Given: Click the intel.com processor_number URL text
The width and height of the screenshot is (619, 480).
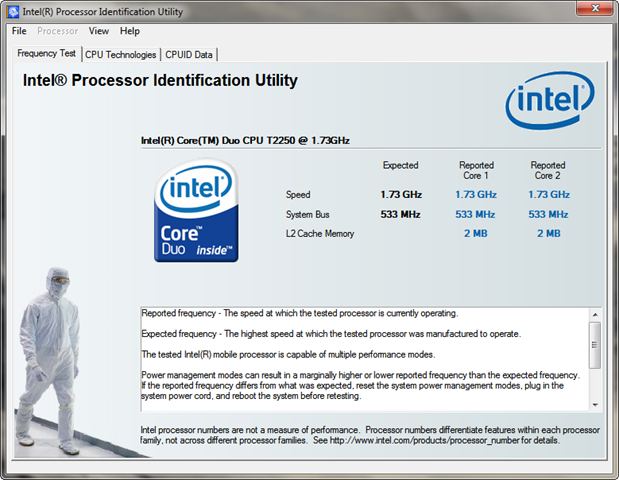Looking at the screenshot, I should coord(424,441).
